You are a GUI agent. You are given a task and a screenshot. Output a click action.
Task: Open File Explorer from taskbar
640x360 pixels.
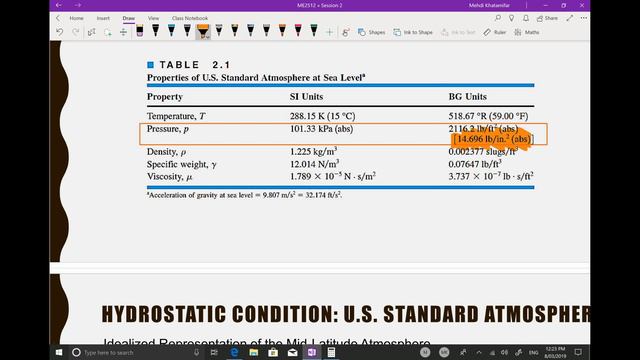tap(254, 352)
